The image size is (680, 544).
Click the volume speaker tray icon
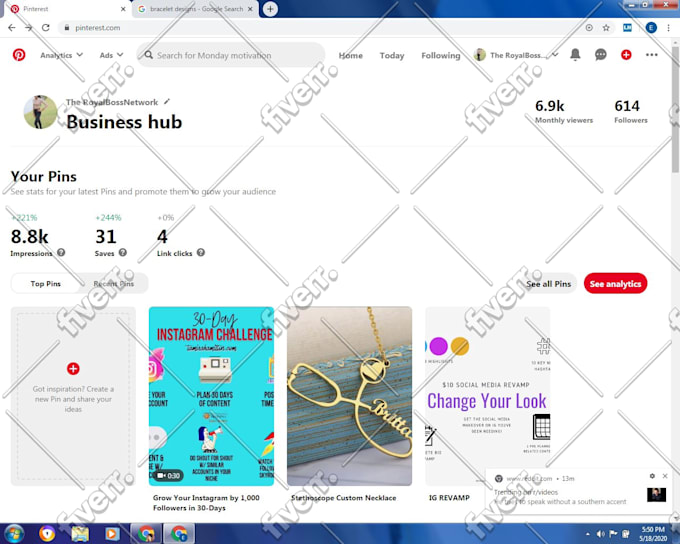601,534
